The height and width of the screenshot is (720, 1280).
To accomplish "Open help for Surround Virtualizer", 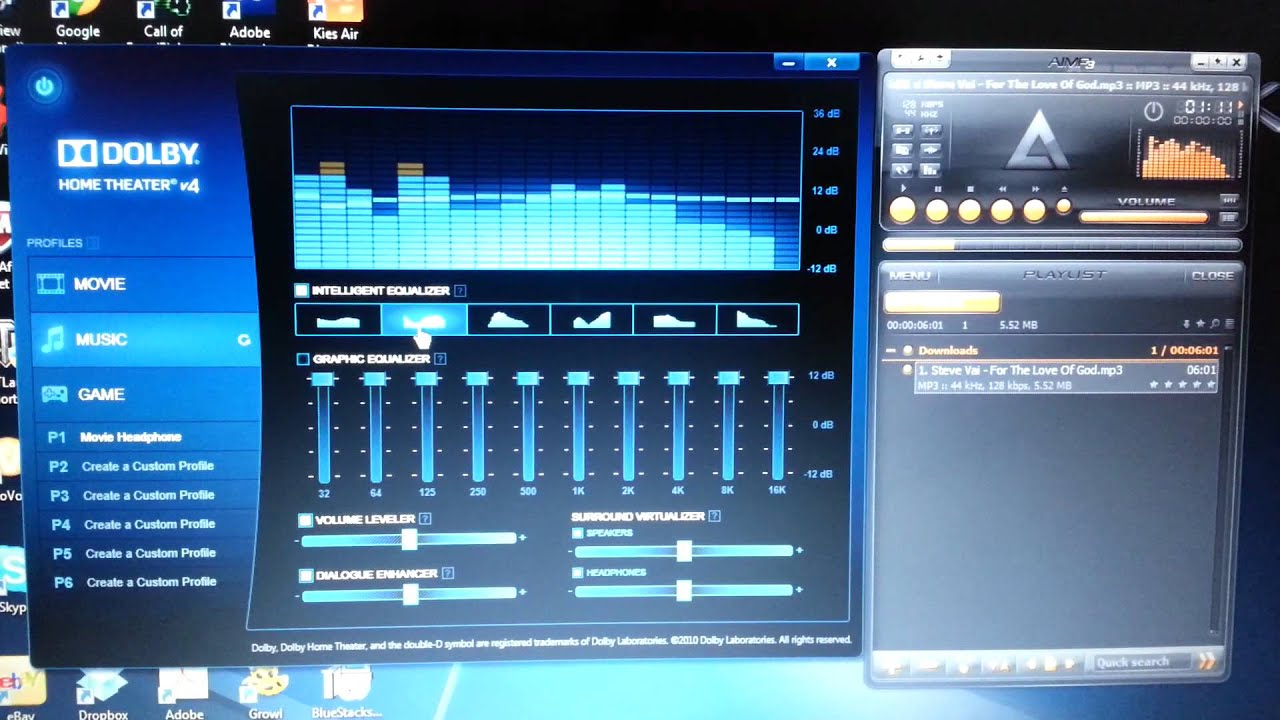I will 714,517.
